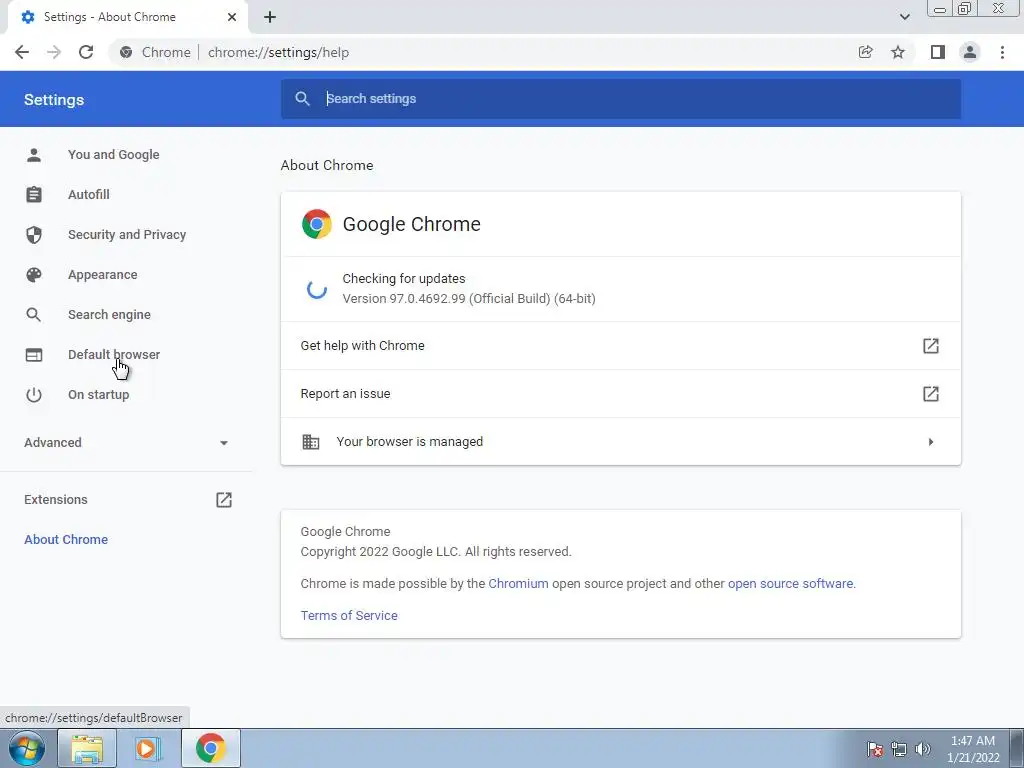Open the Chromium project link
The width and height of the screenshot is (1024, 768).
pyautogui.click(x=519, y=583)
